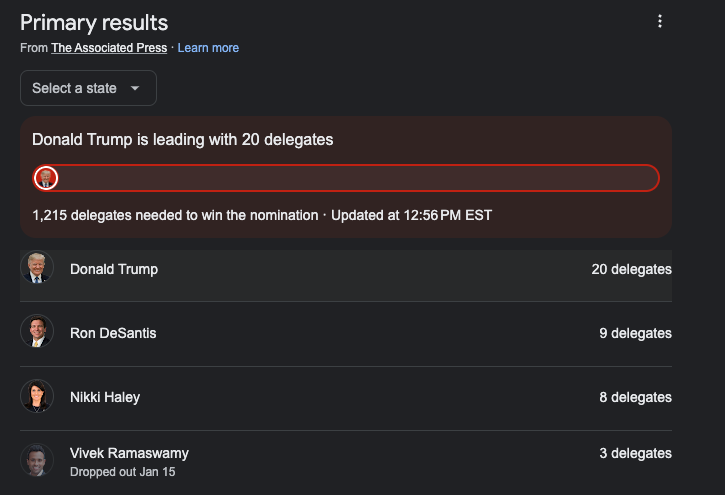Open the three-dot more options menu
The image size is (725, 495).
coord(659,22)
